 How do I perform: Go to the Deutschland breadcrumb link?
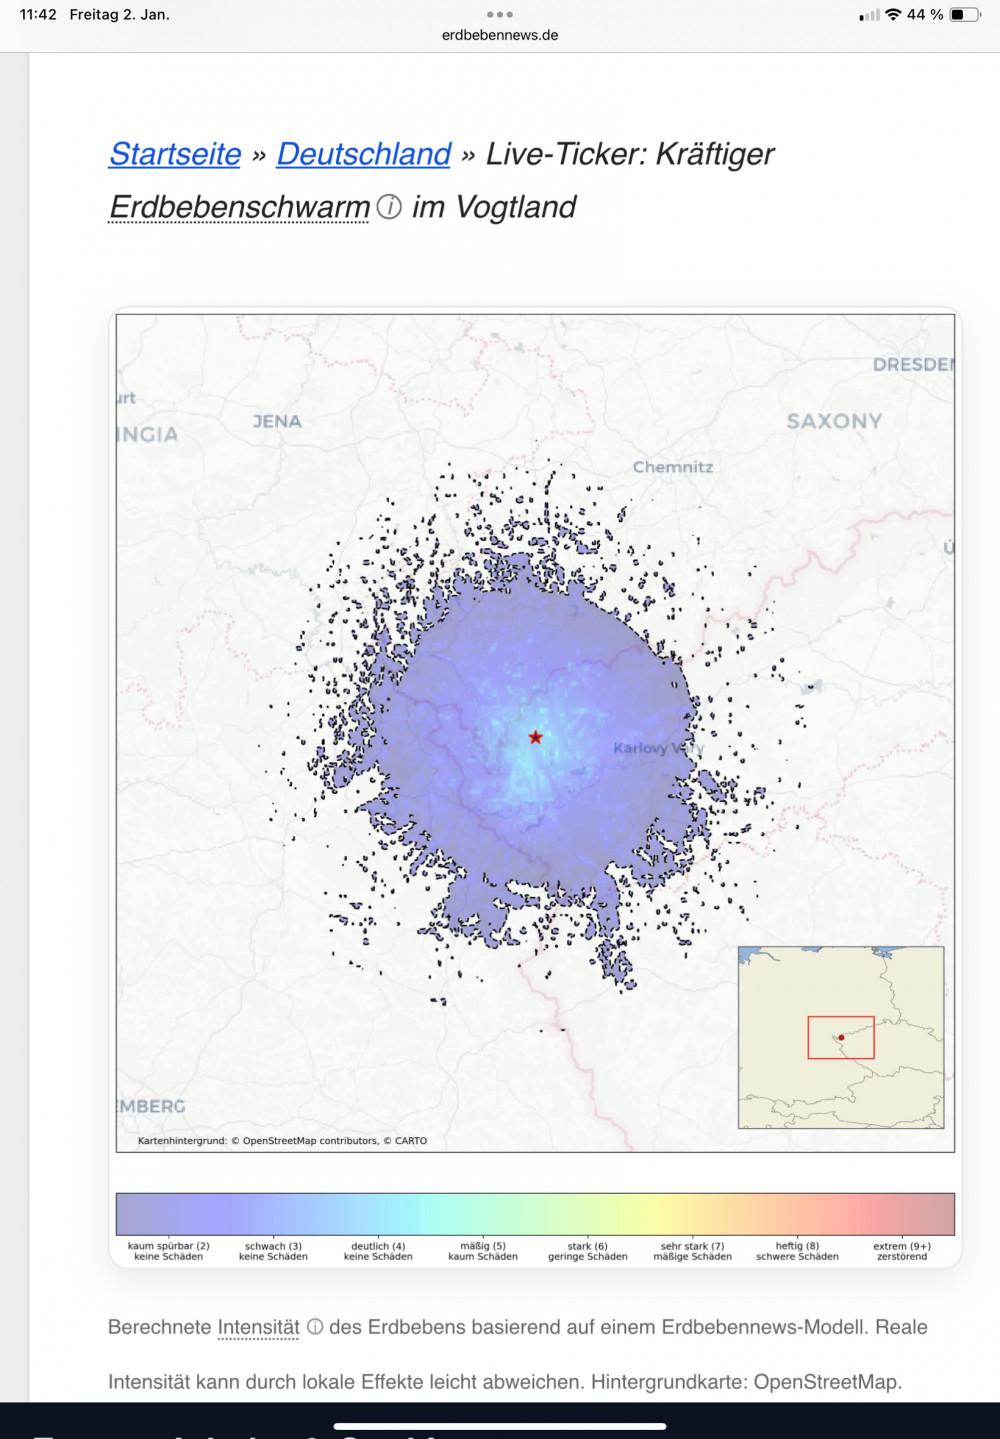[364, 154]
